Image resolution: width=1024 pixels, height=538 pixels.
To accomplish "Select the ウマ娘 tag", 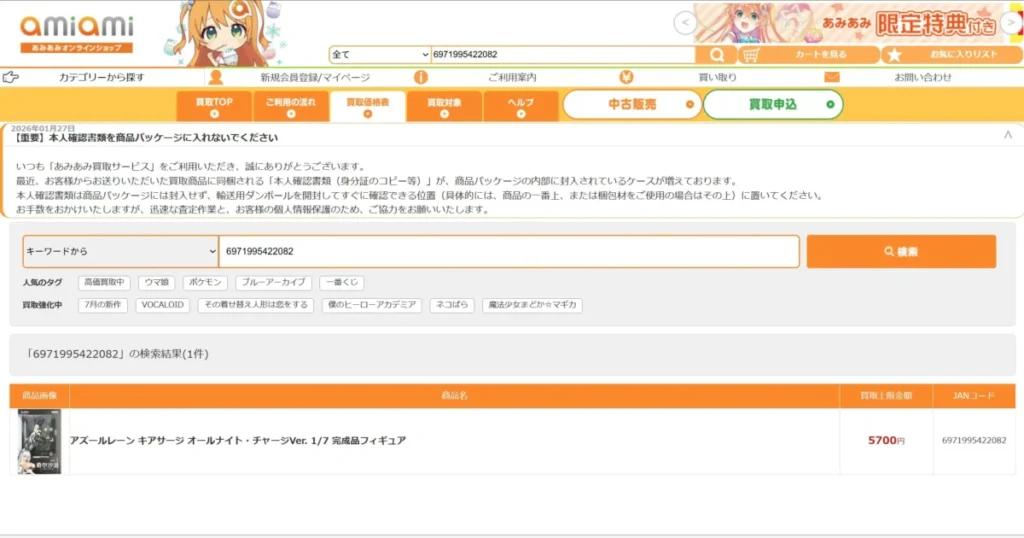I will [x=157, y=283].
